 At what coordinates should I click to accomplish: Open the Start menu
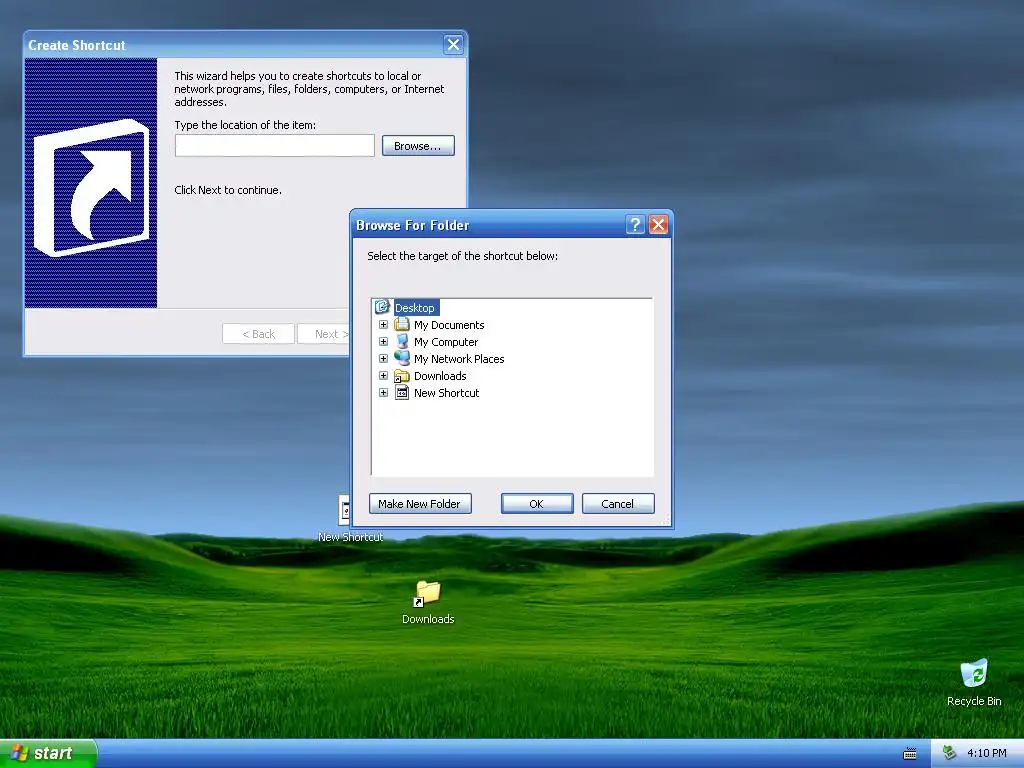point(48,753)
